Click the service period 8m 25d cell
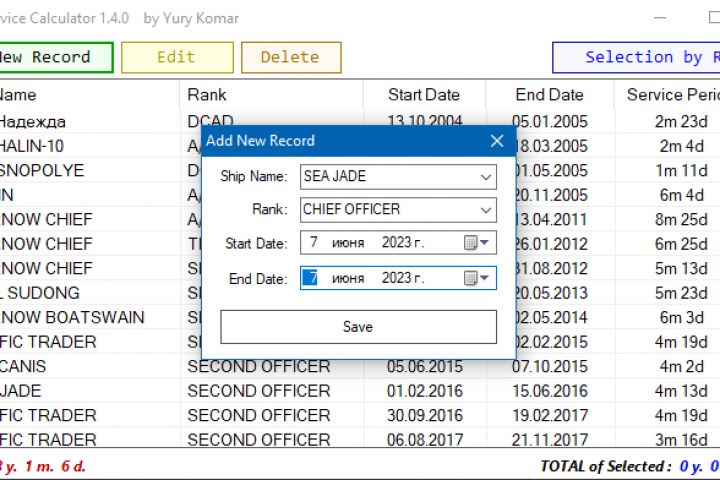 681,220
